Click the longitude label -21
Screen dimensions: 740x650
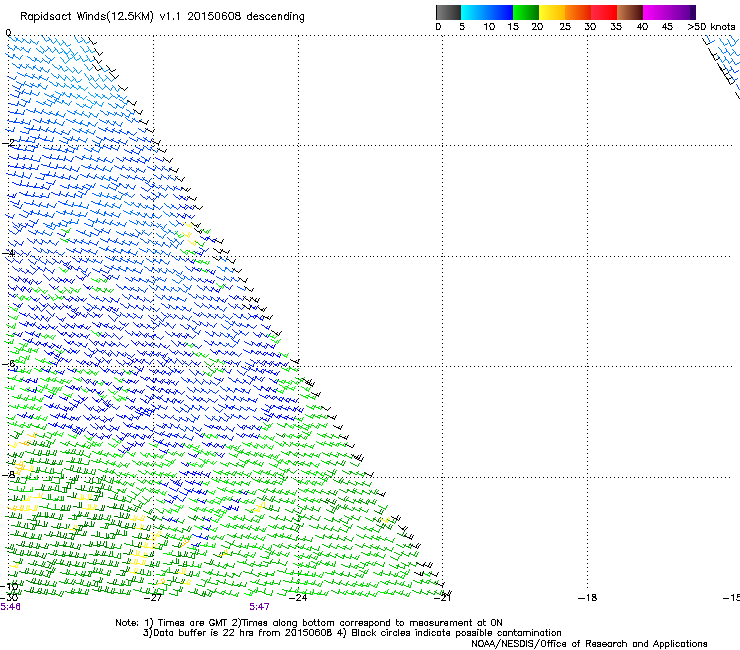(x=442, y=598)
